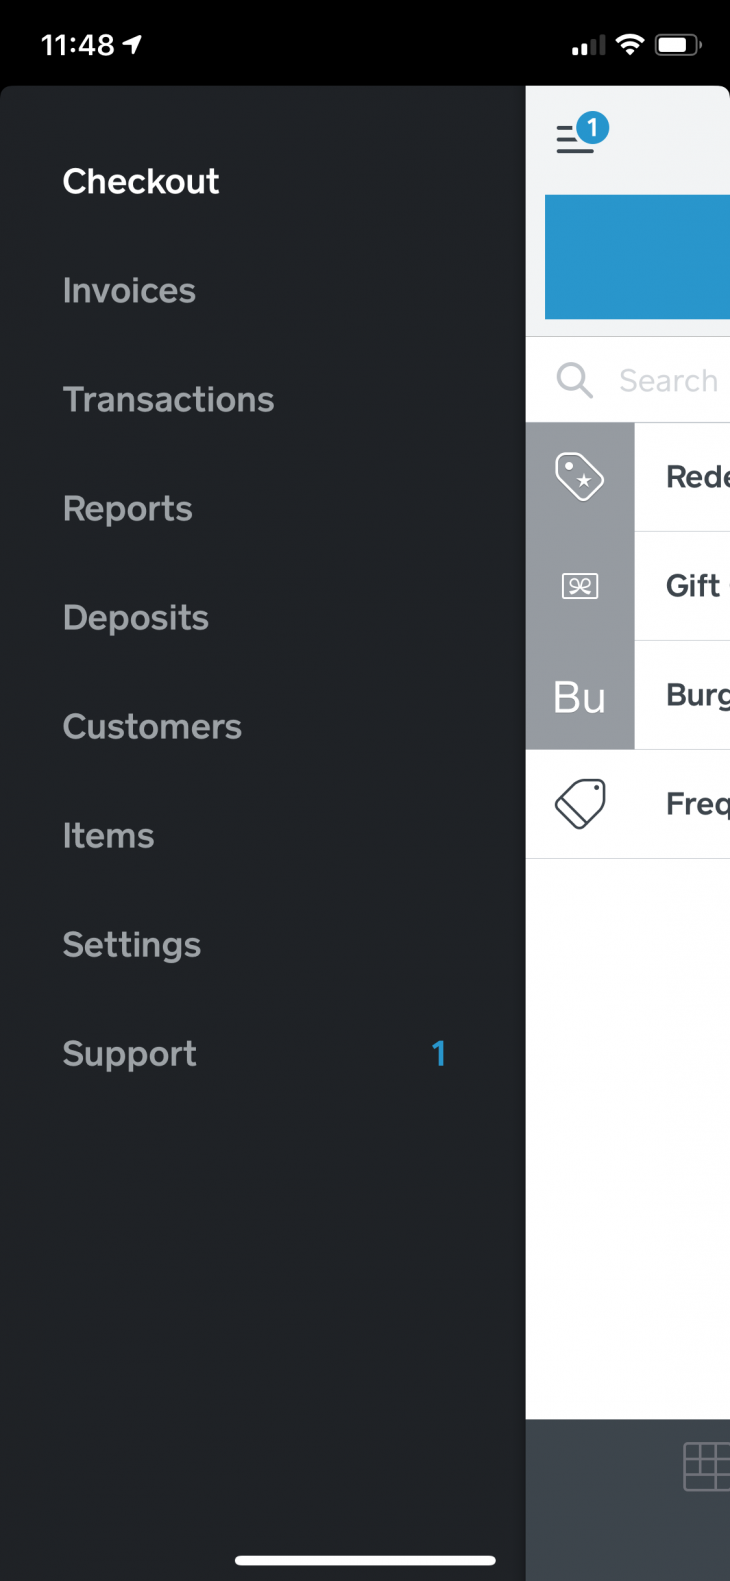Screen dimensions: 730x1581
Task: Open Checkout from the sidebar menu
Action: 140,182
